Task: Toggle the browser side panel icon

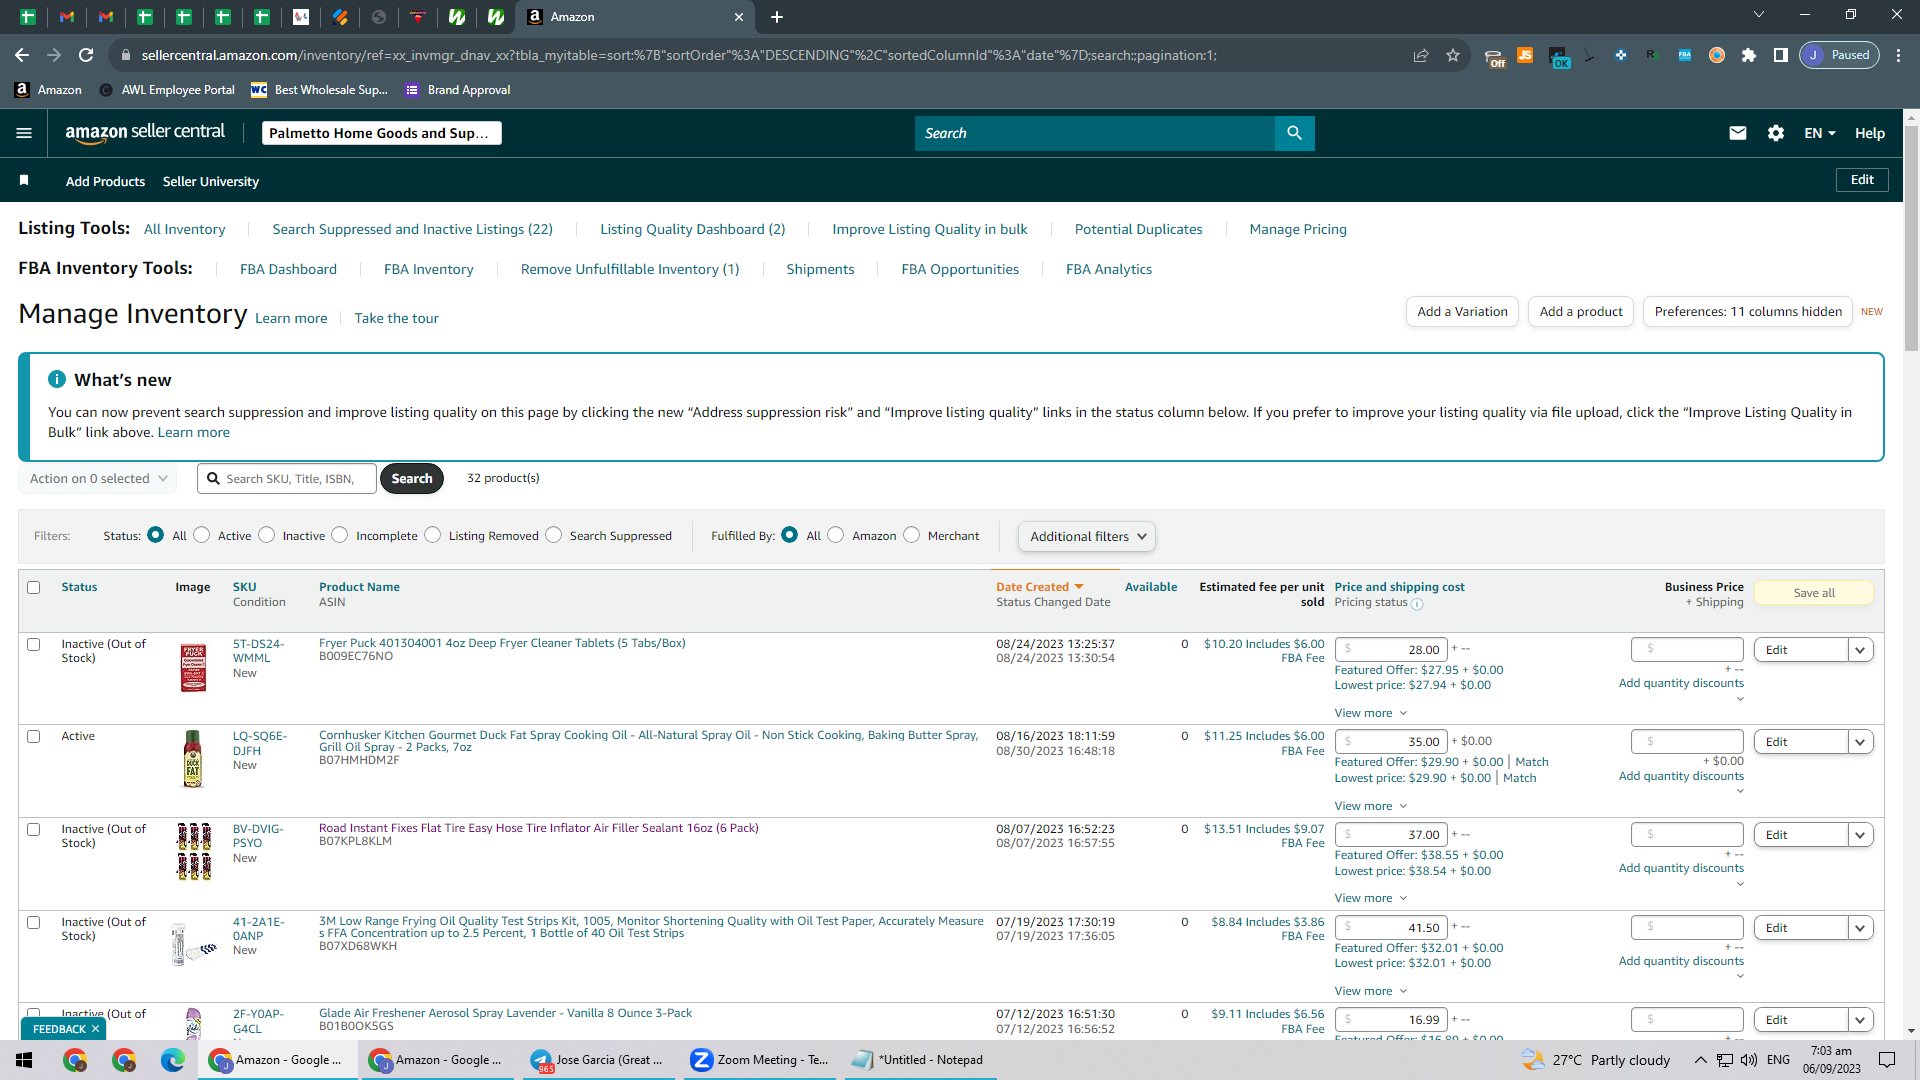Action: 1781,55
